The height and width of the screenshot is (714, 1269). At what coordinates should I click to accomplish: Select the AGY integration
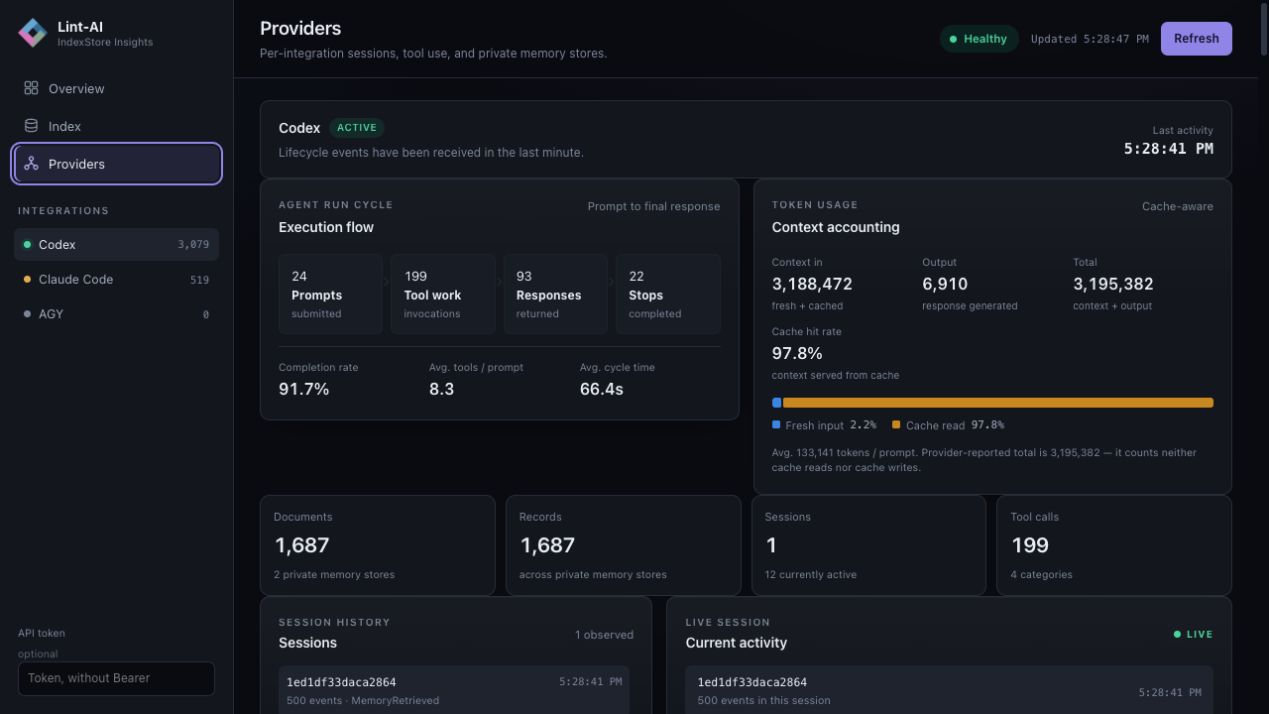117,314
